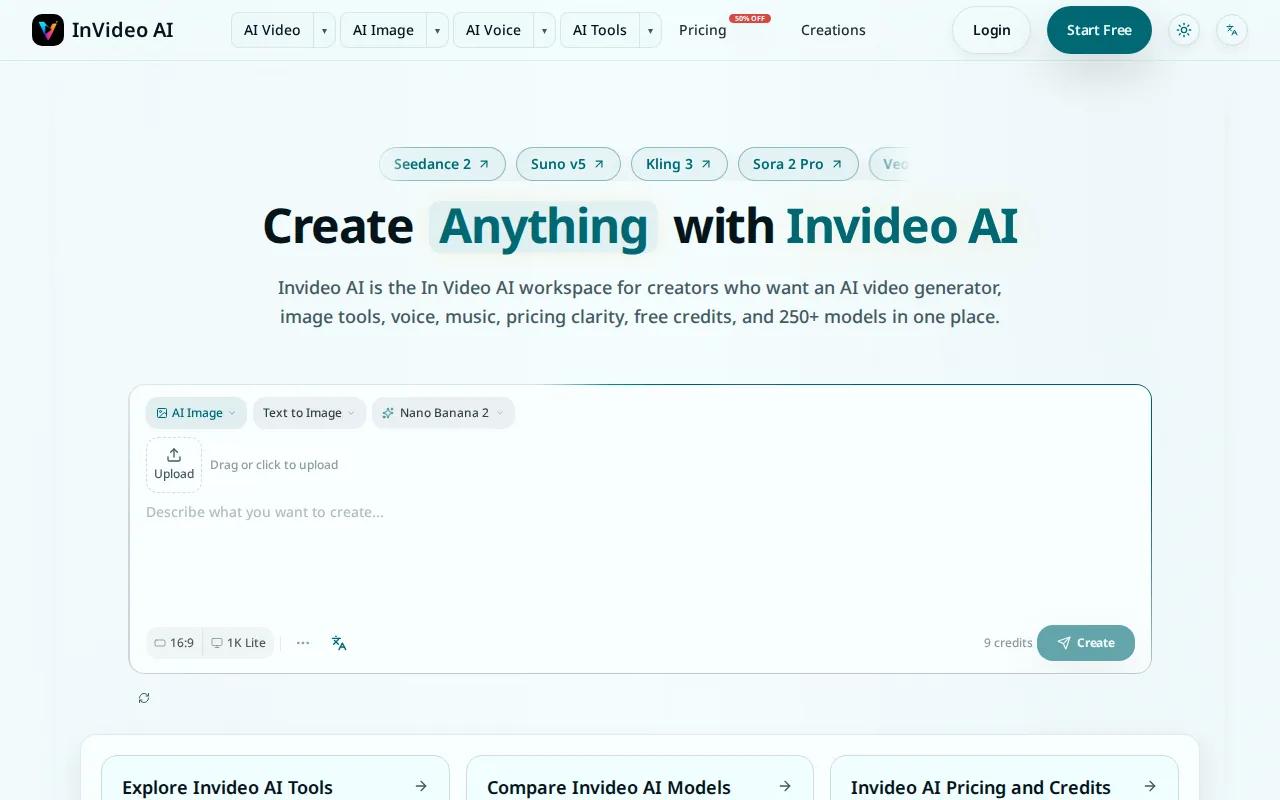Click the Login button
This screenshot has height=800, width=1280.
click(991, 30)
